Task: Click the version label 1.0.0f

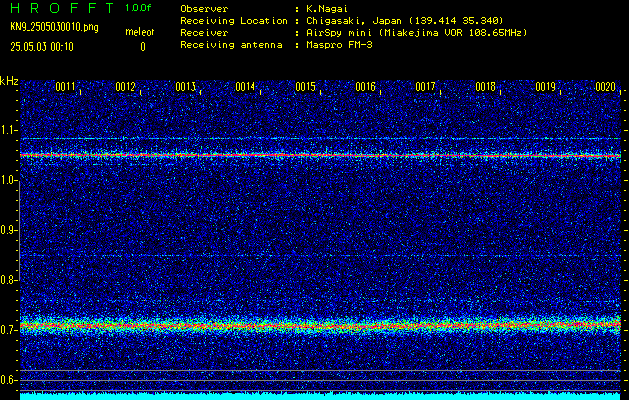Action: [x=138, y=8]
